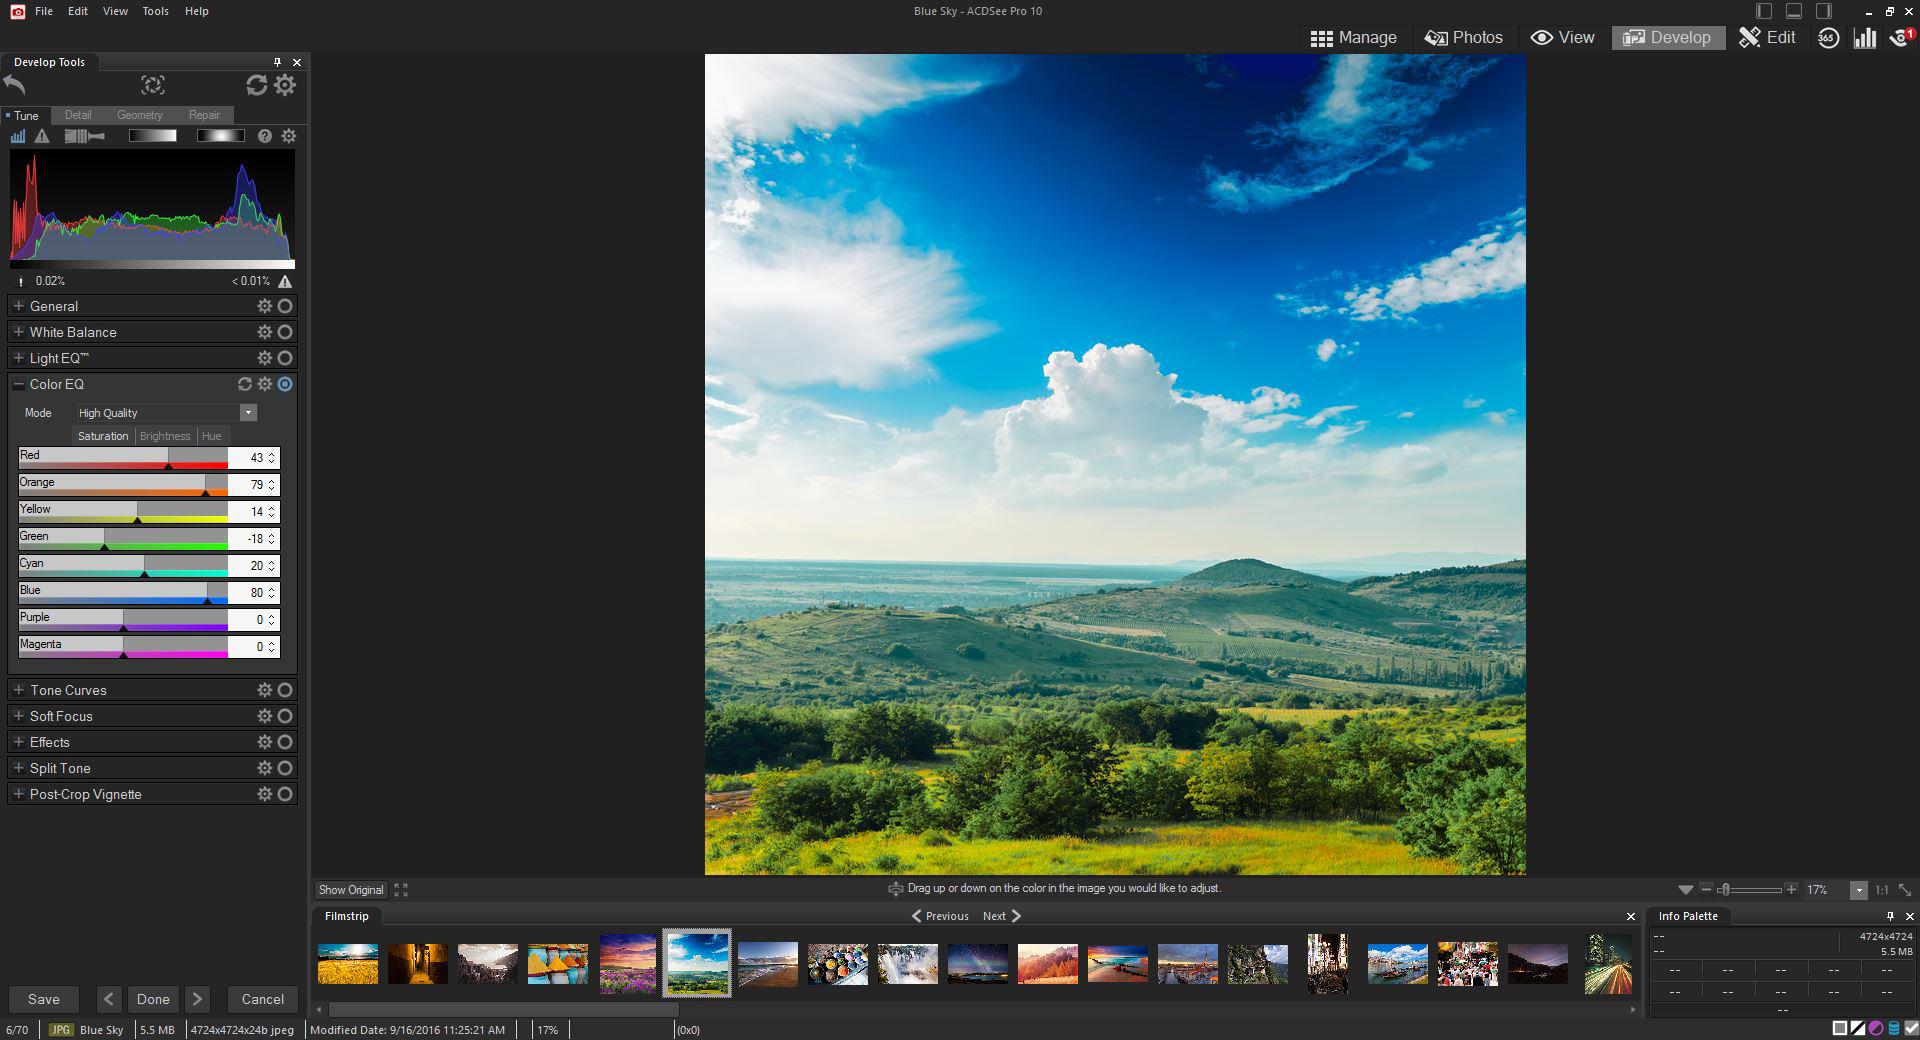Toggle the left panel layout icon
1920x1040 pixels.
pos(1764,11)
